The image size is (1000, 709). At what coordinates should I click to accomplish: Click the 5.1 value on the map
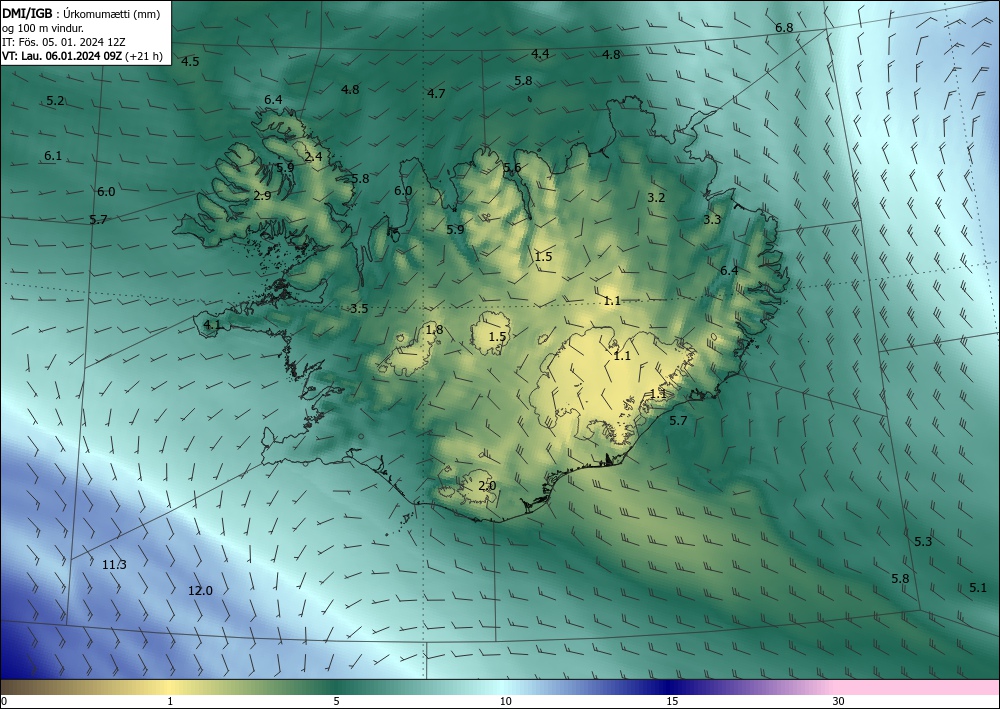978,588
